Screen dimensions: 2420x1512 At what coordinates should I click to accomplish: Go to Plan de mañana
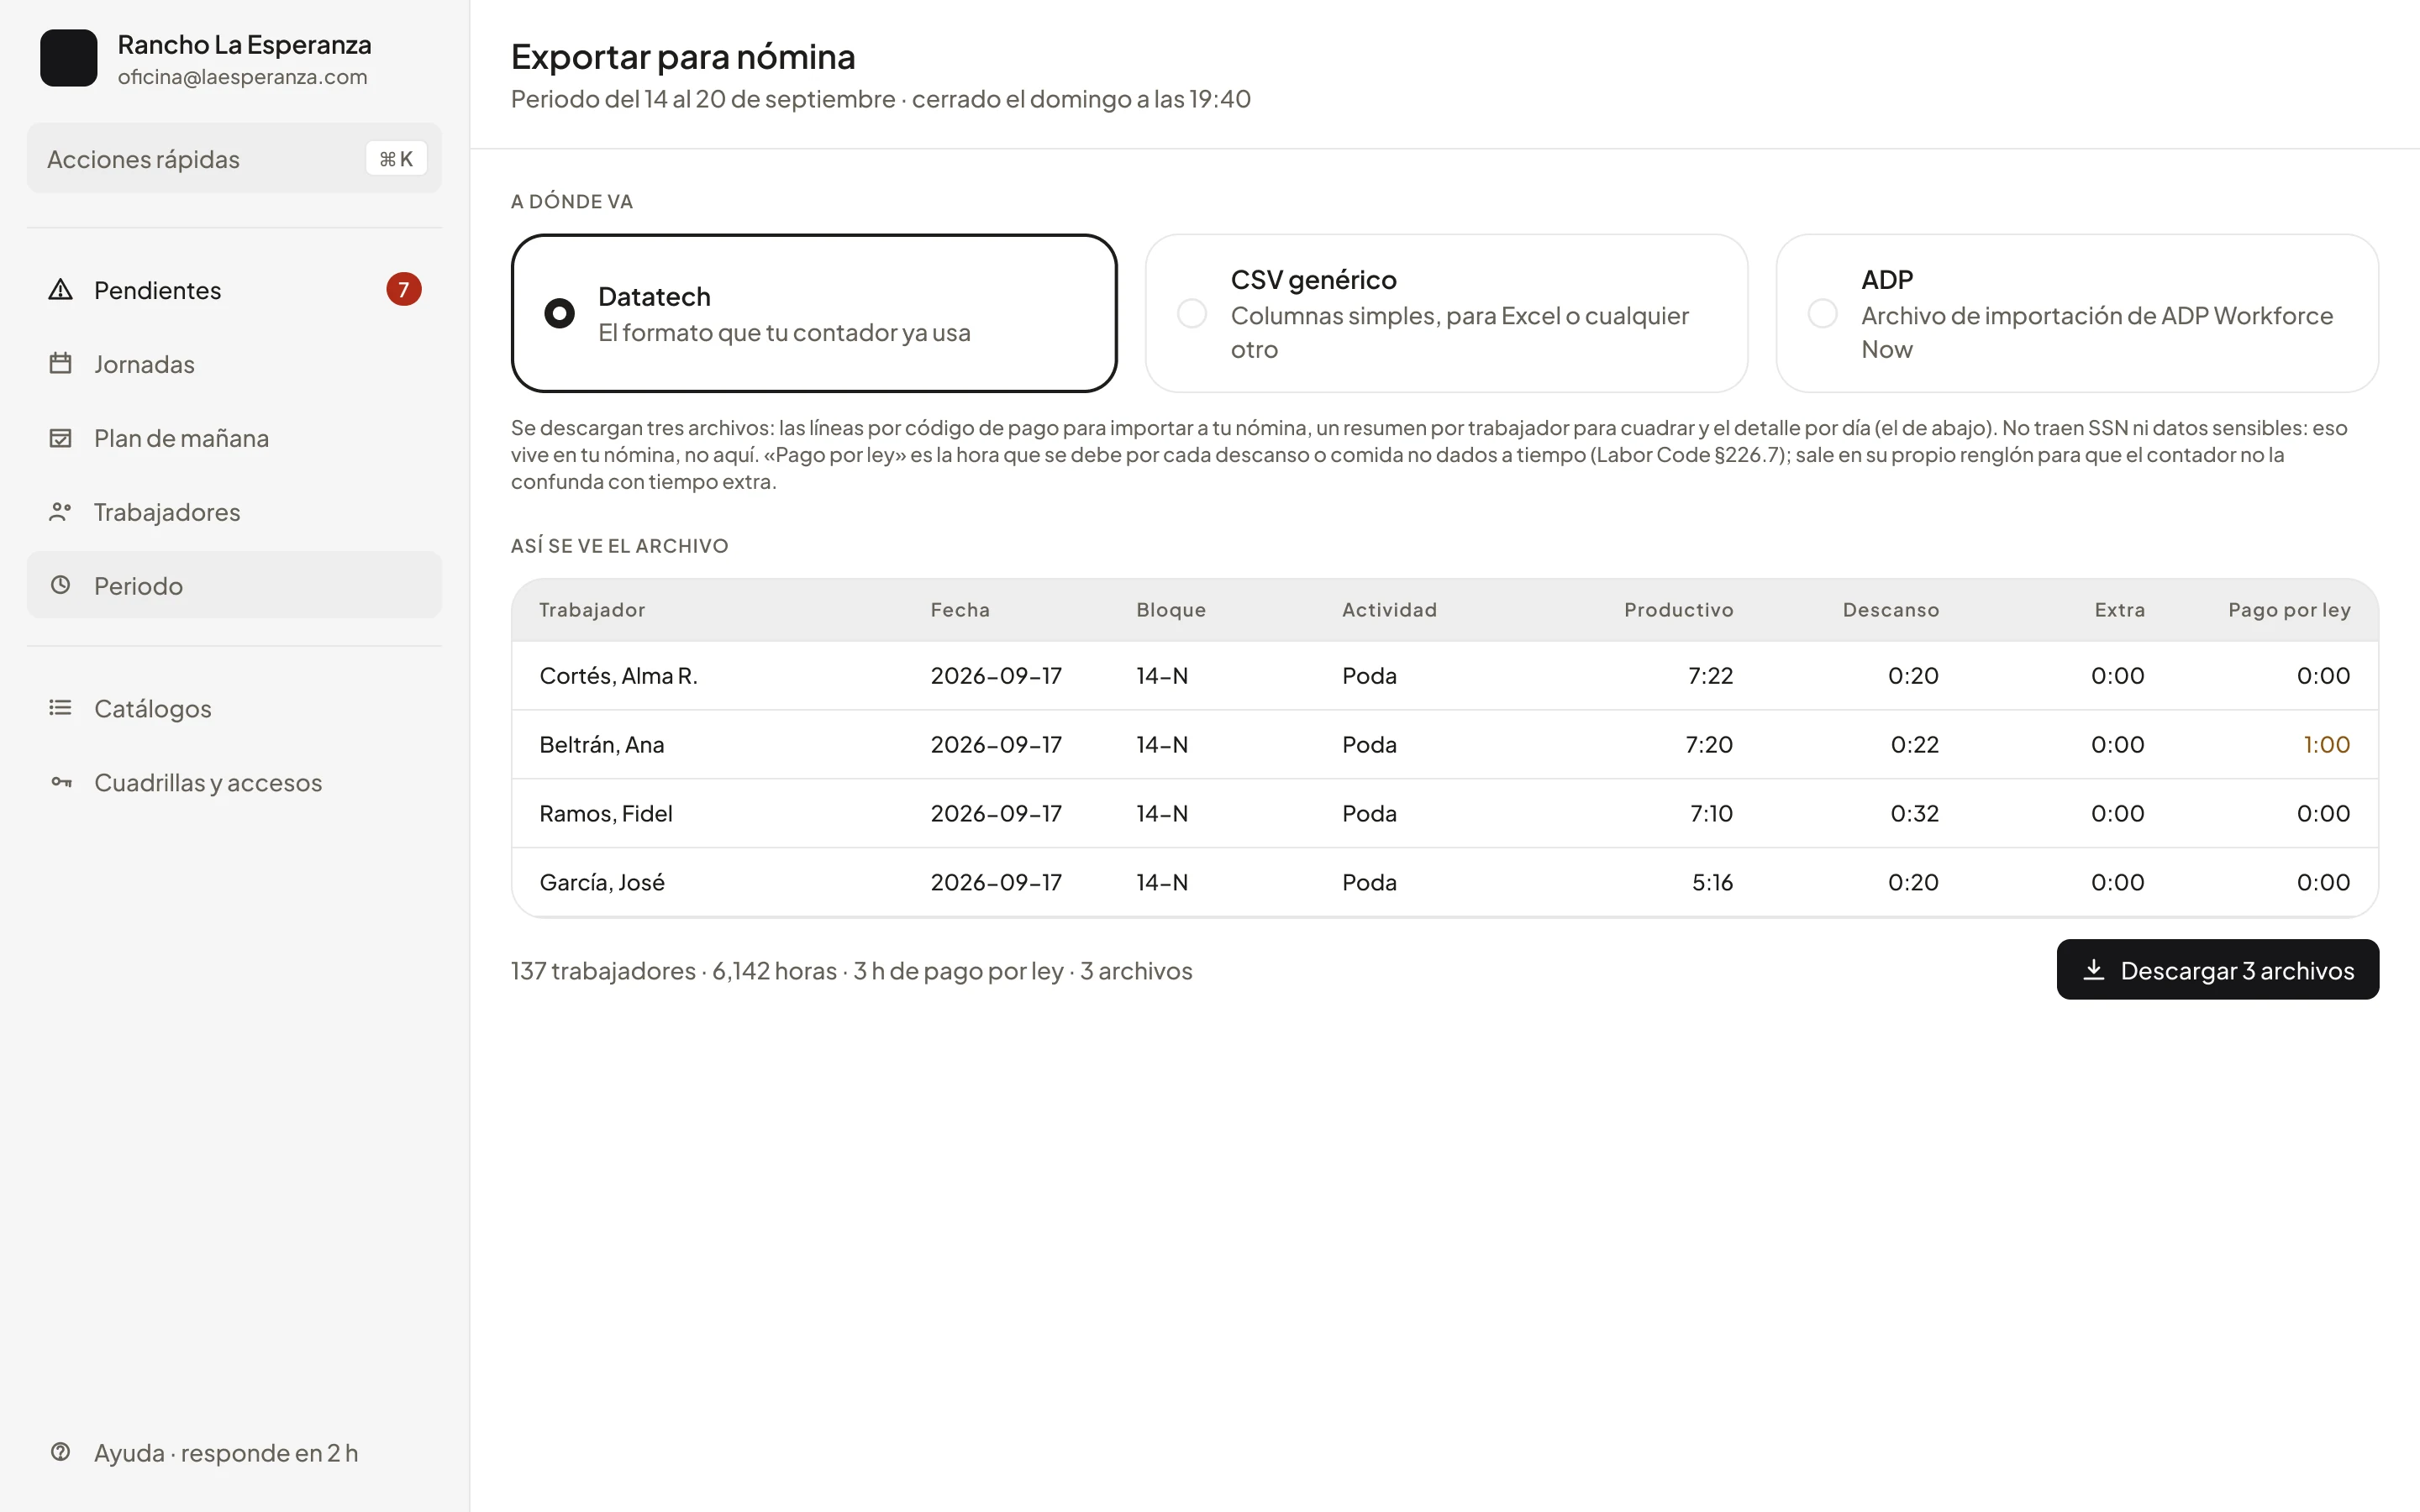234,438
